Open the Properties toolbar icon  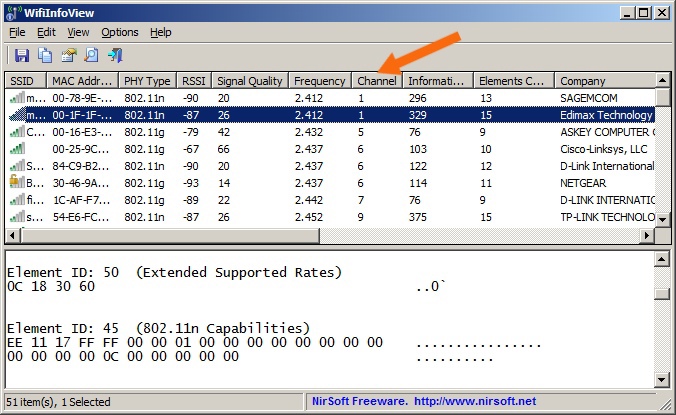69,56
